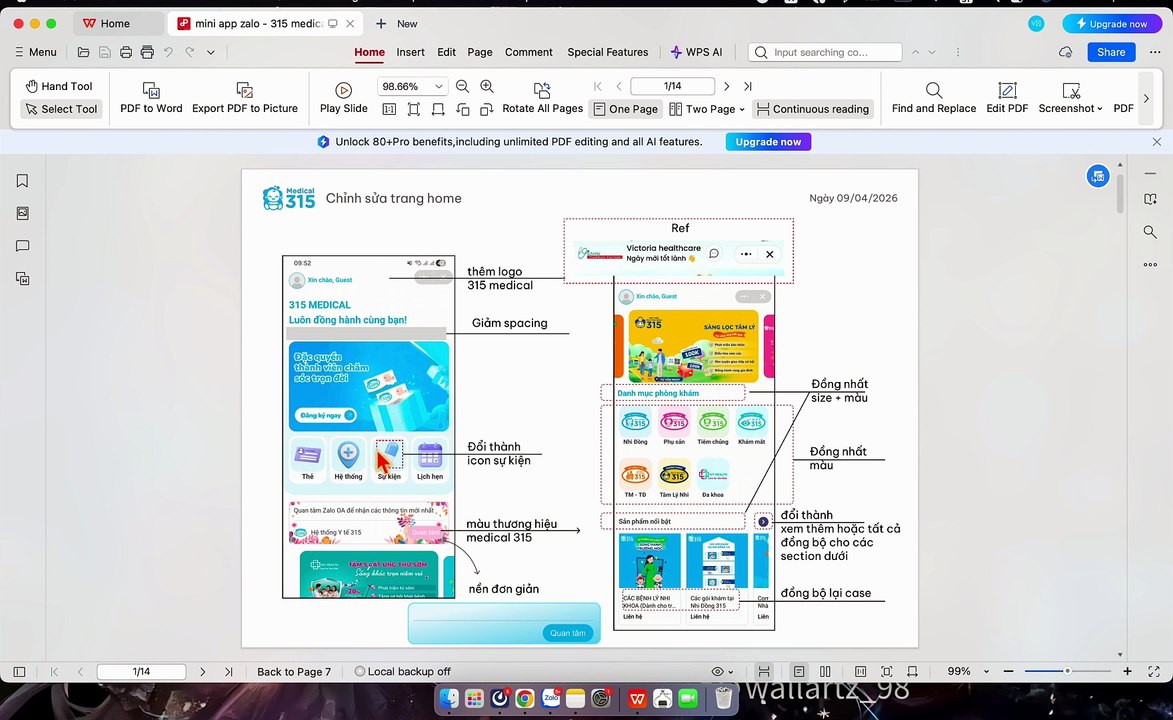
Task: Click Upgrade now in title bar
Action: point(1112,24)
